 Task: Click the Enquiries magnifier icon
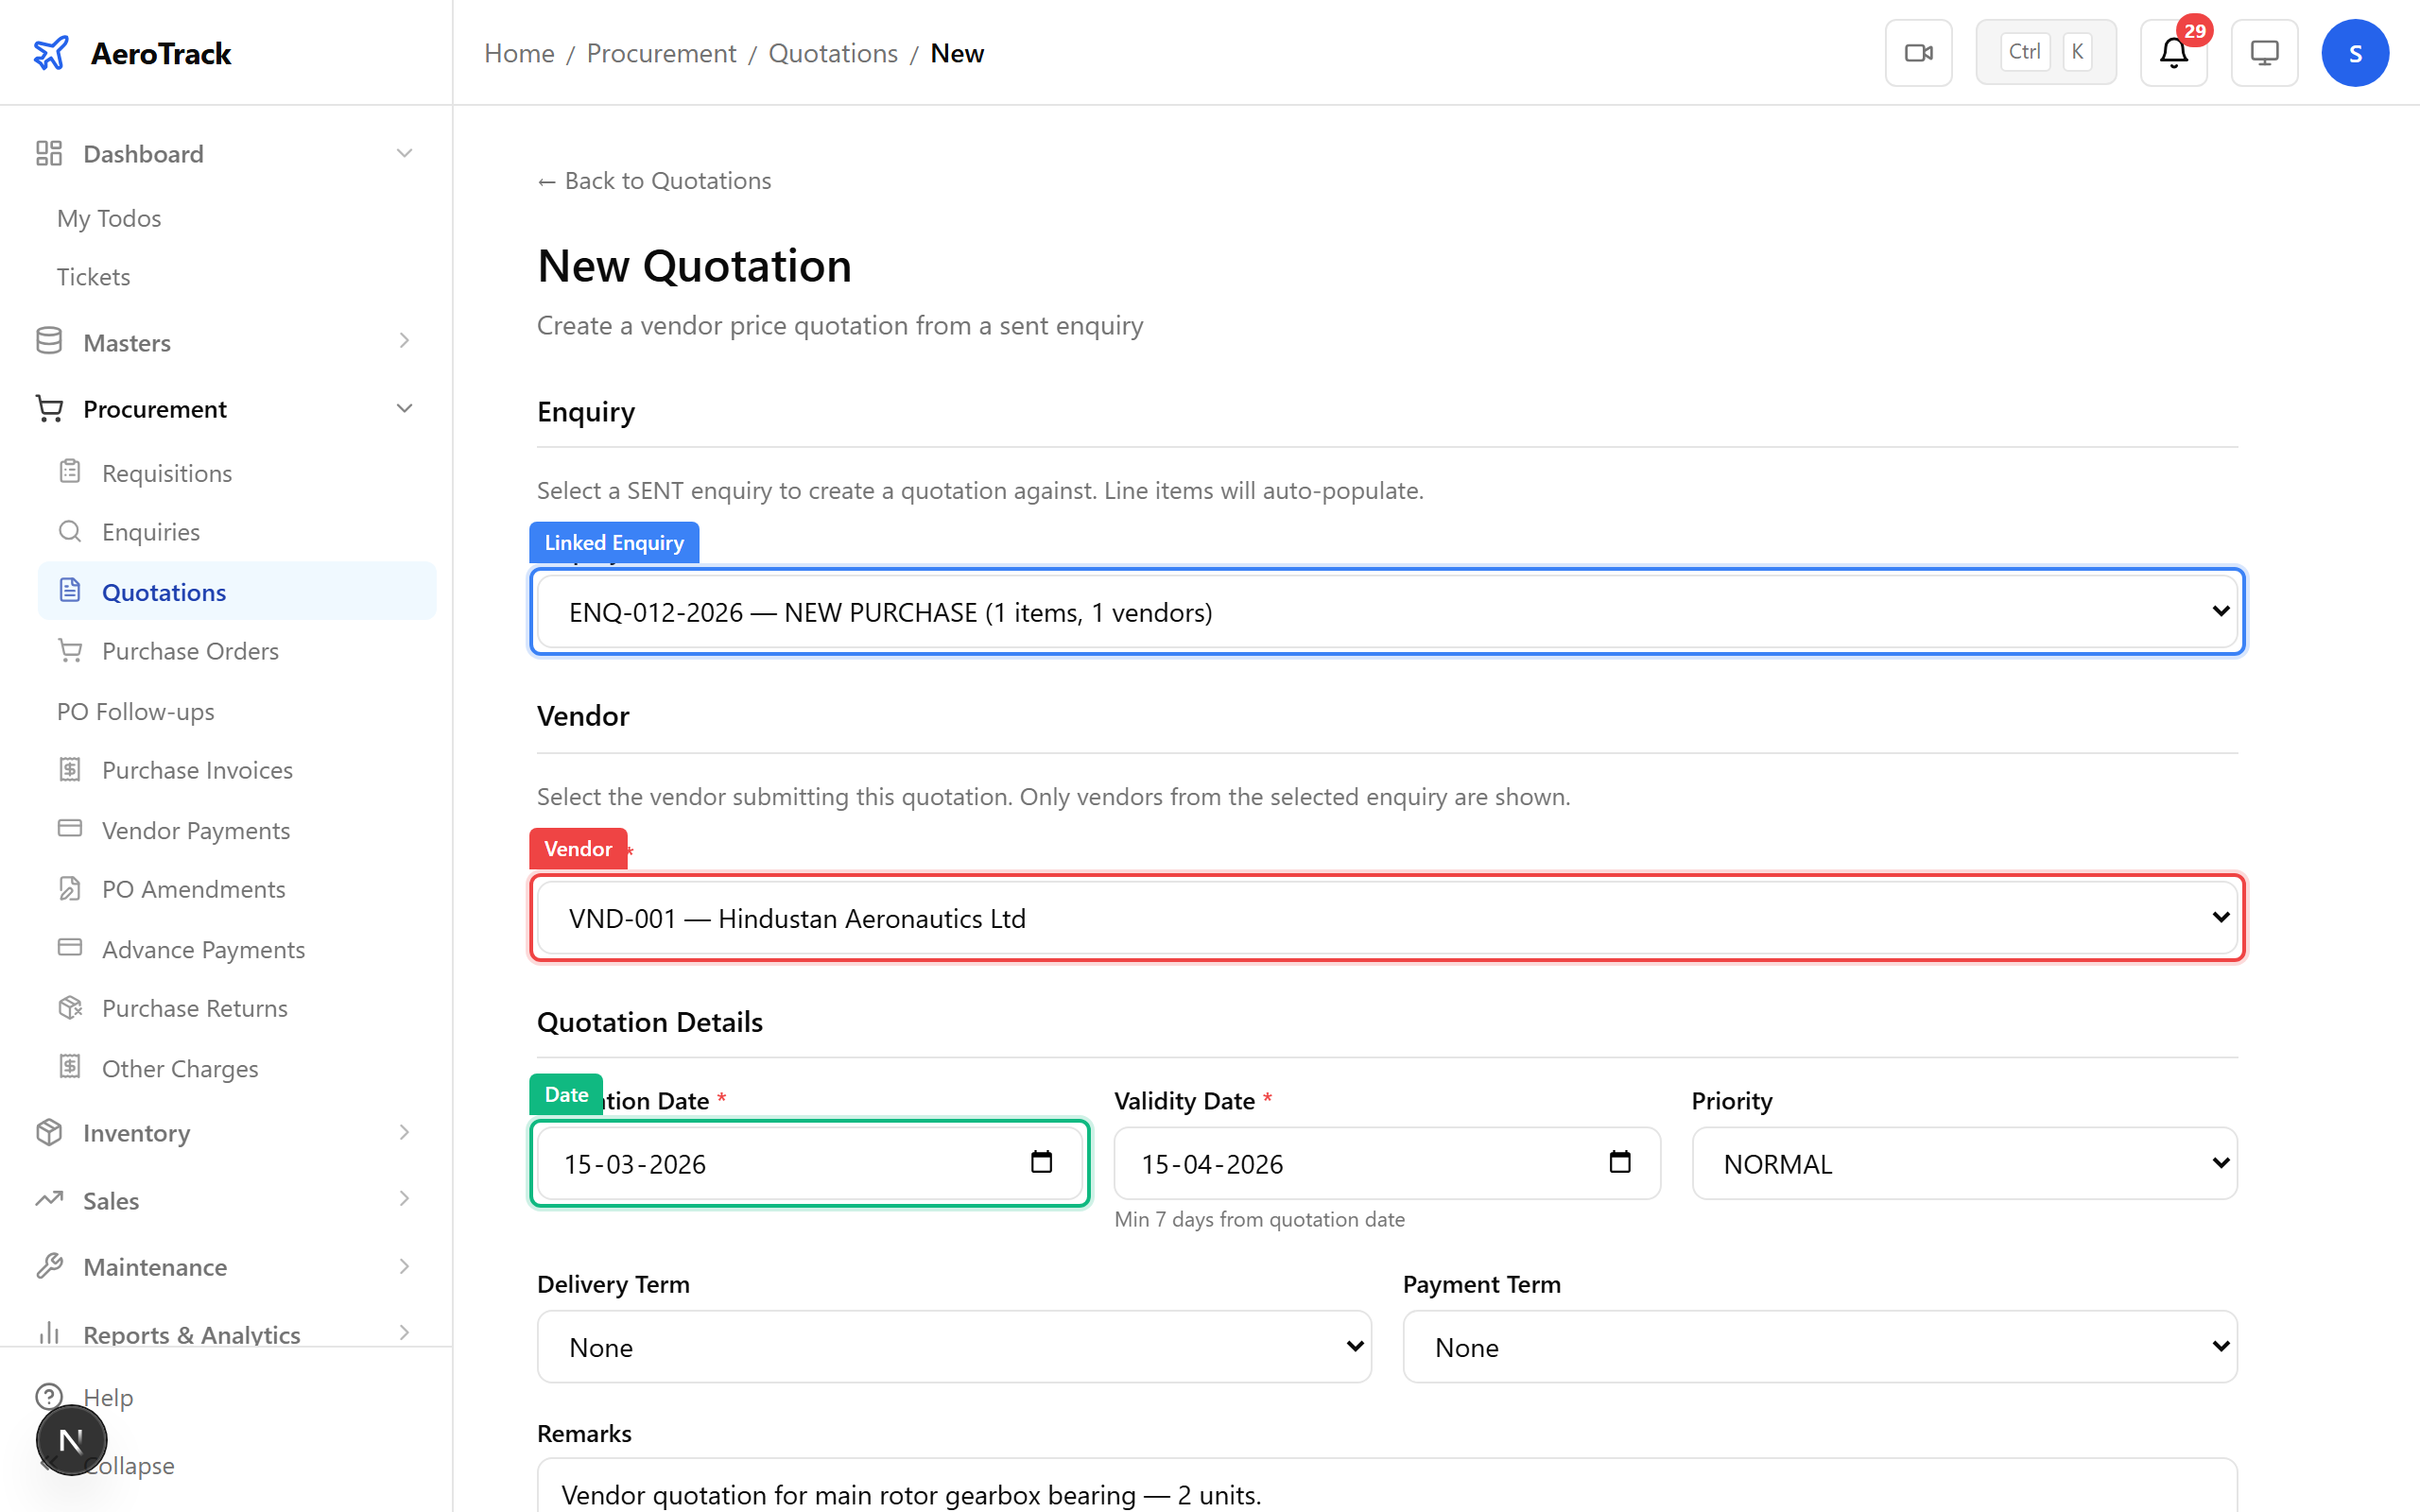click(x=70, y=531)
